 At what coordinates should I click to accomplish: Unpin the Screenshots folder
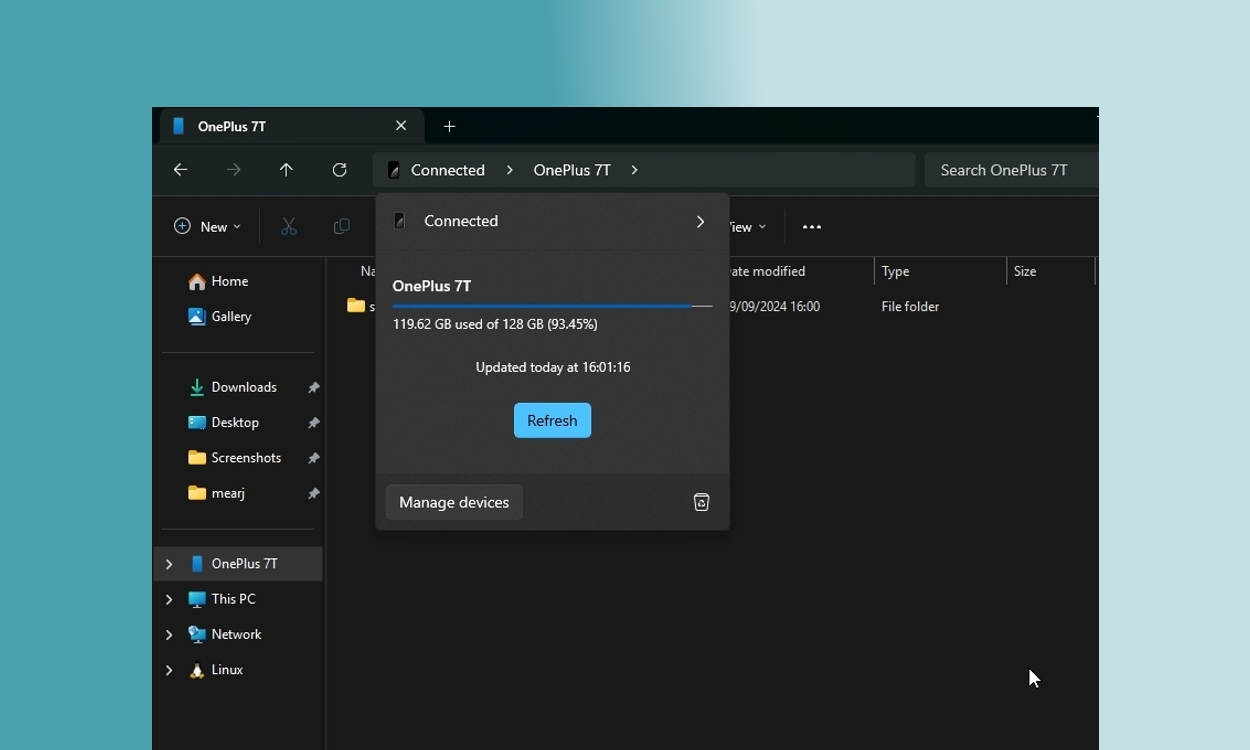(x=313, y=457)
